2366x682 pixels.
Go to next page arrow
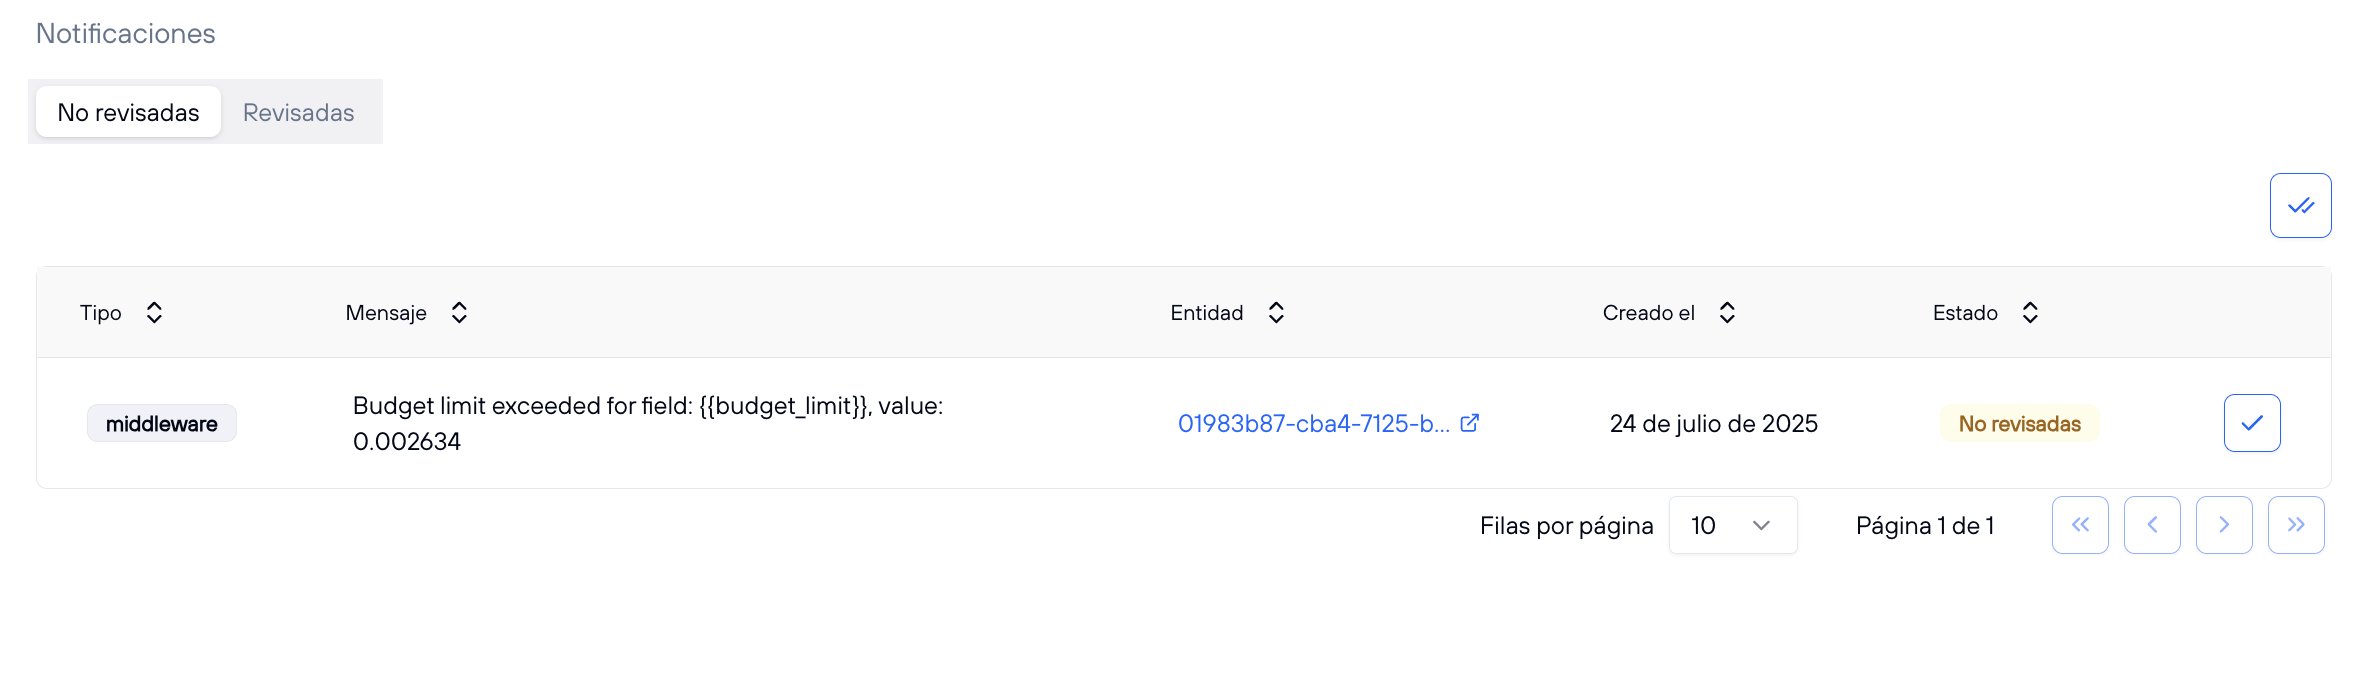pos(2224,525)
